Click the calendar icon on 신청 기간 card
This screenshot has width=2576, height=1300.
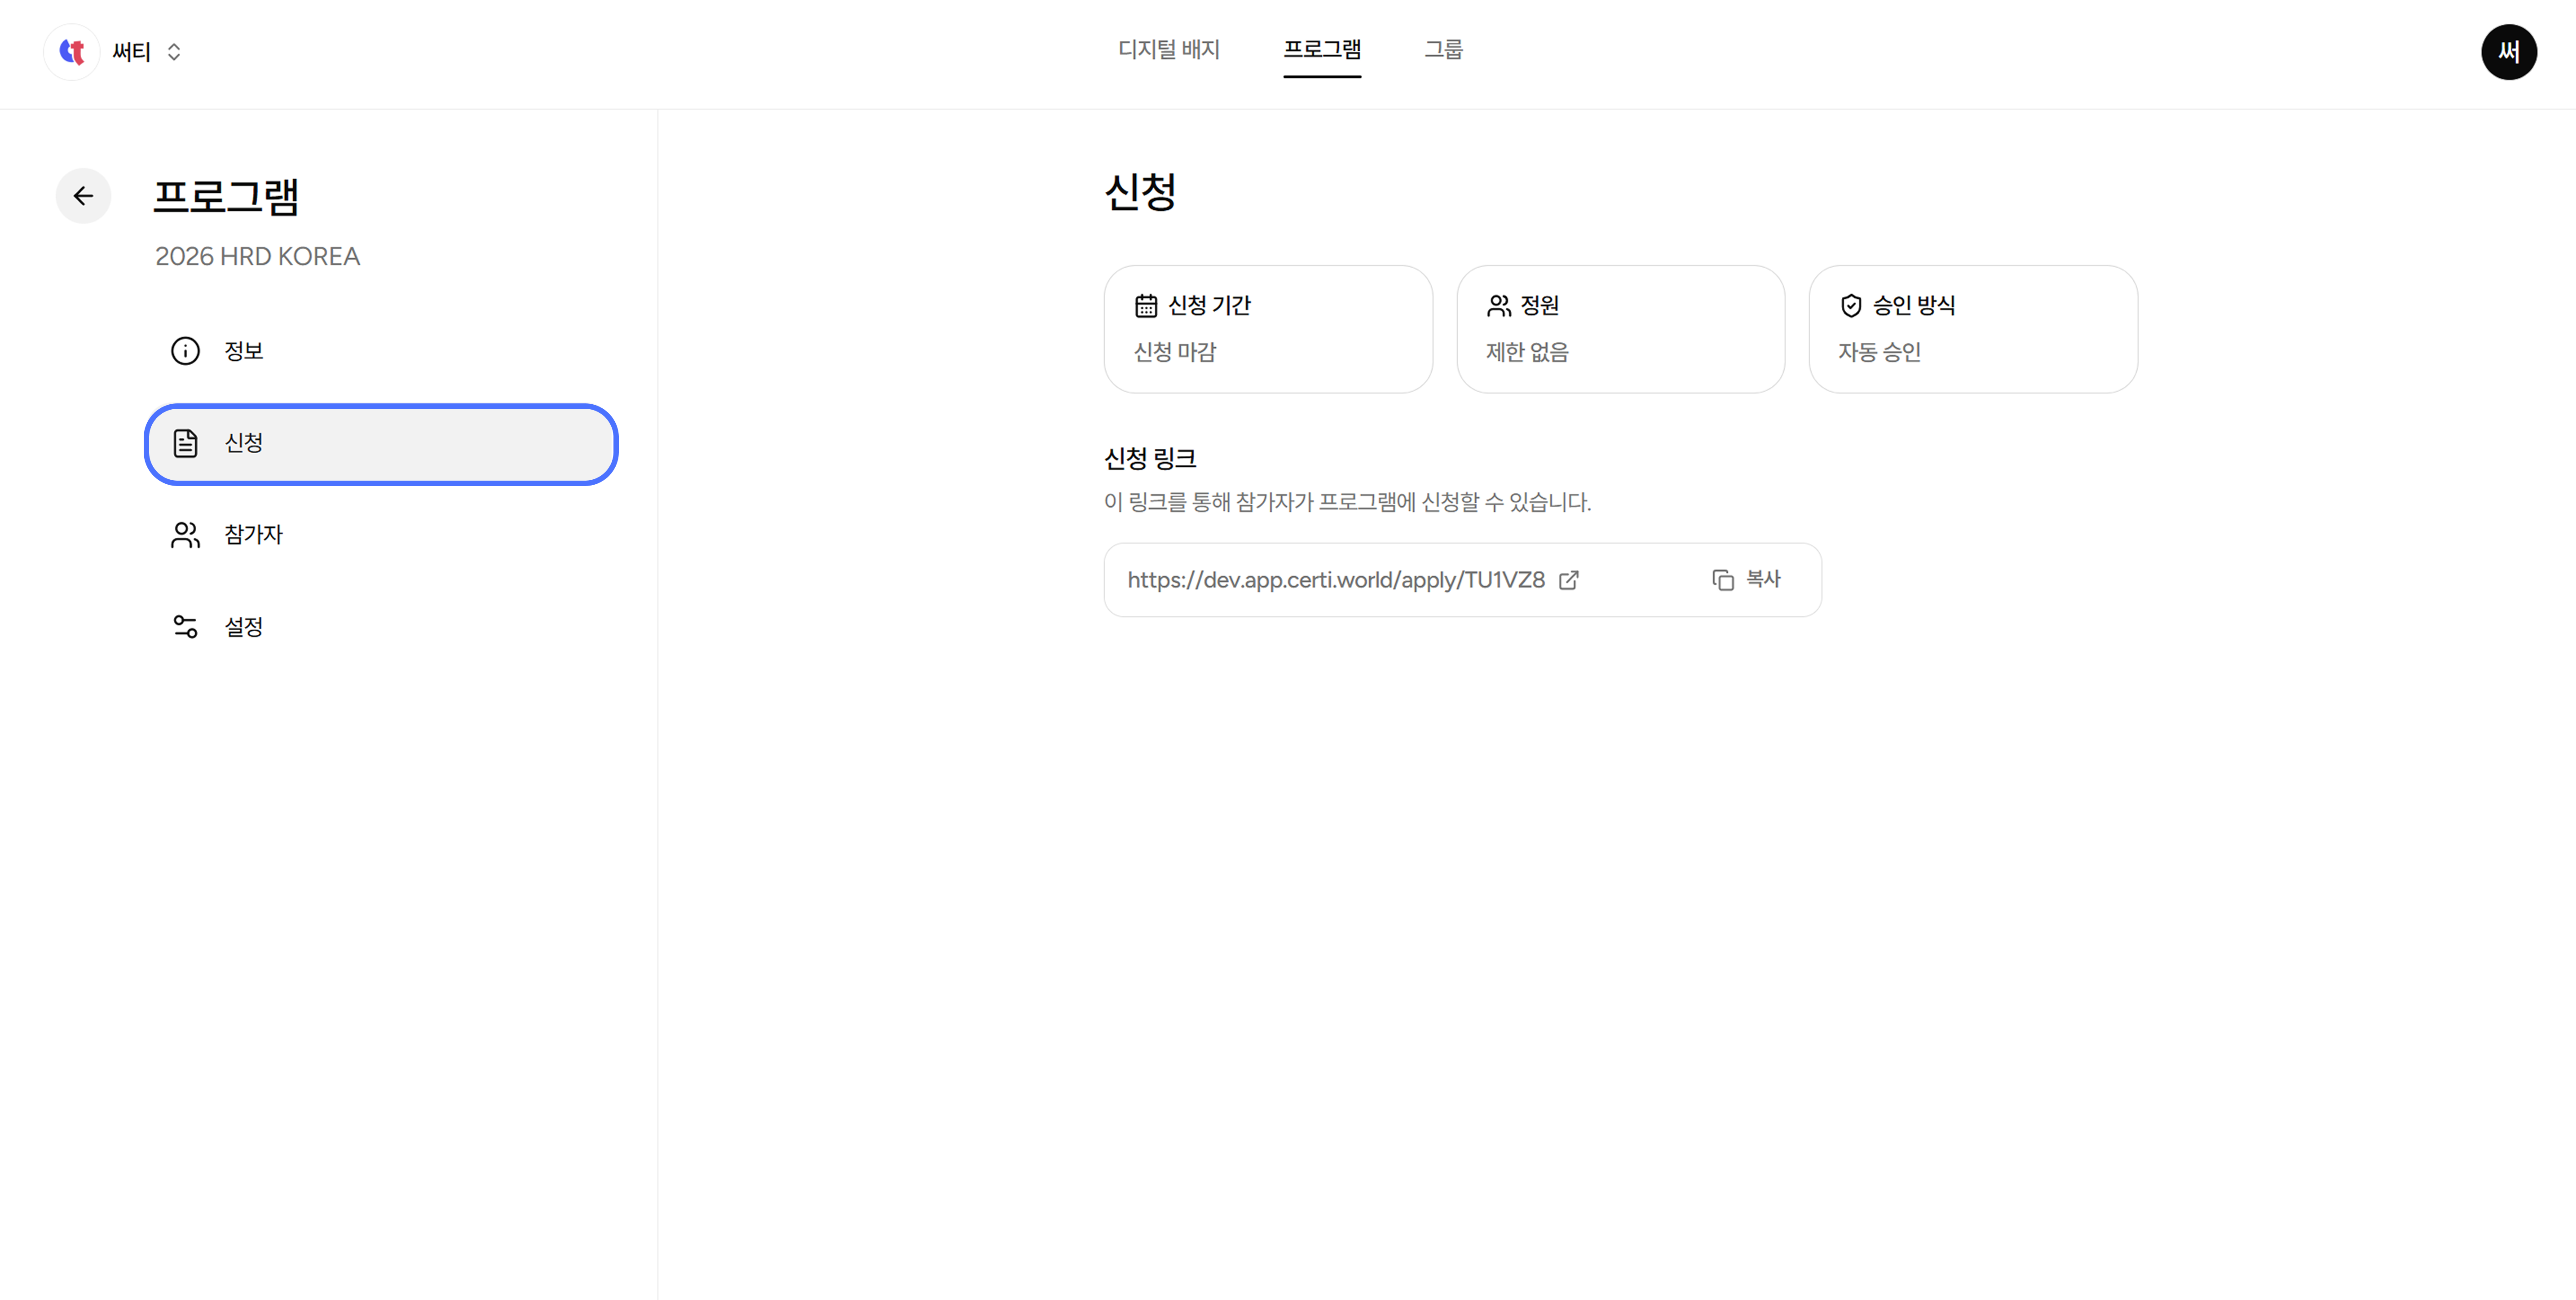tap(1146, 305)
